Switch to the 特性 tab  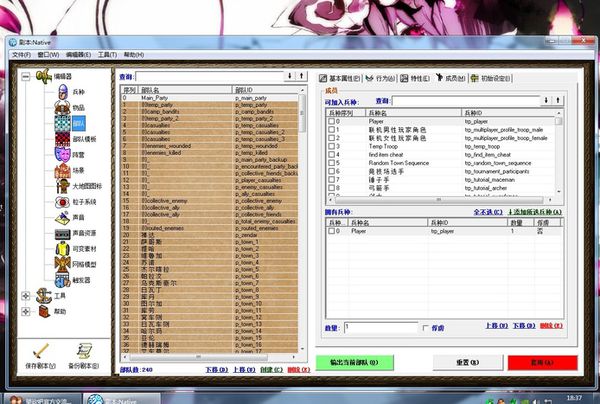point(415,78)
